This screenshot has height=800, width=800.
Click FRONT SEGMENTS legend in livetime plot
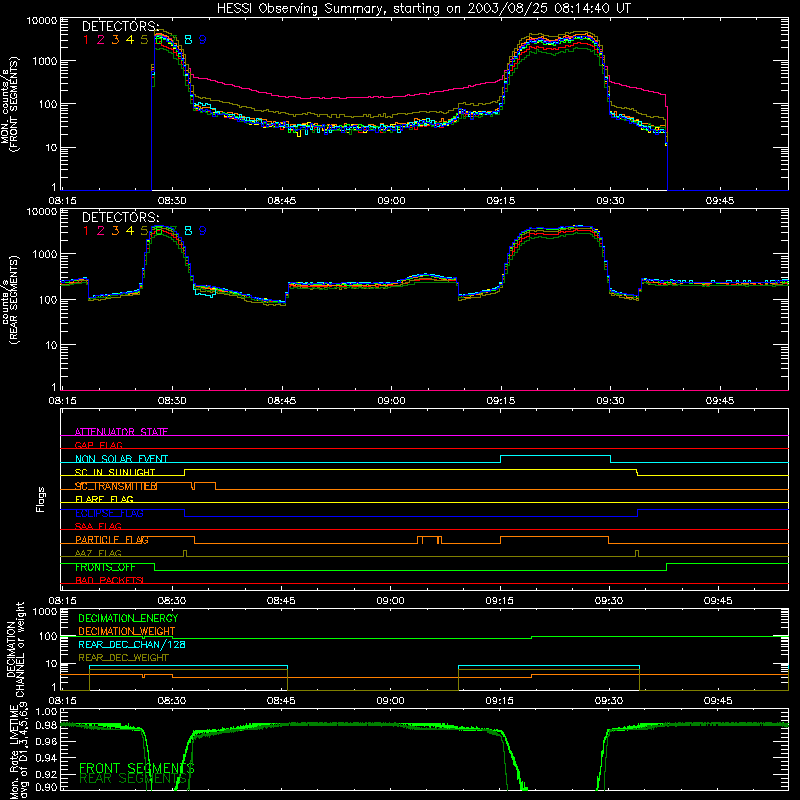pos(137,768)
